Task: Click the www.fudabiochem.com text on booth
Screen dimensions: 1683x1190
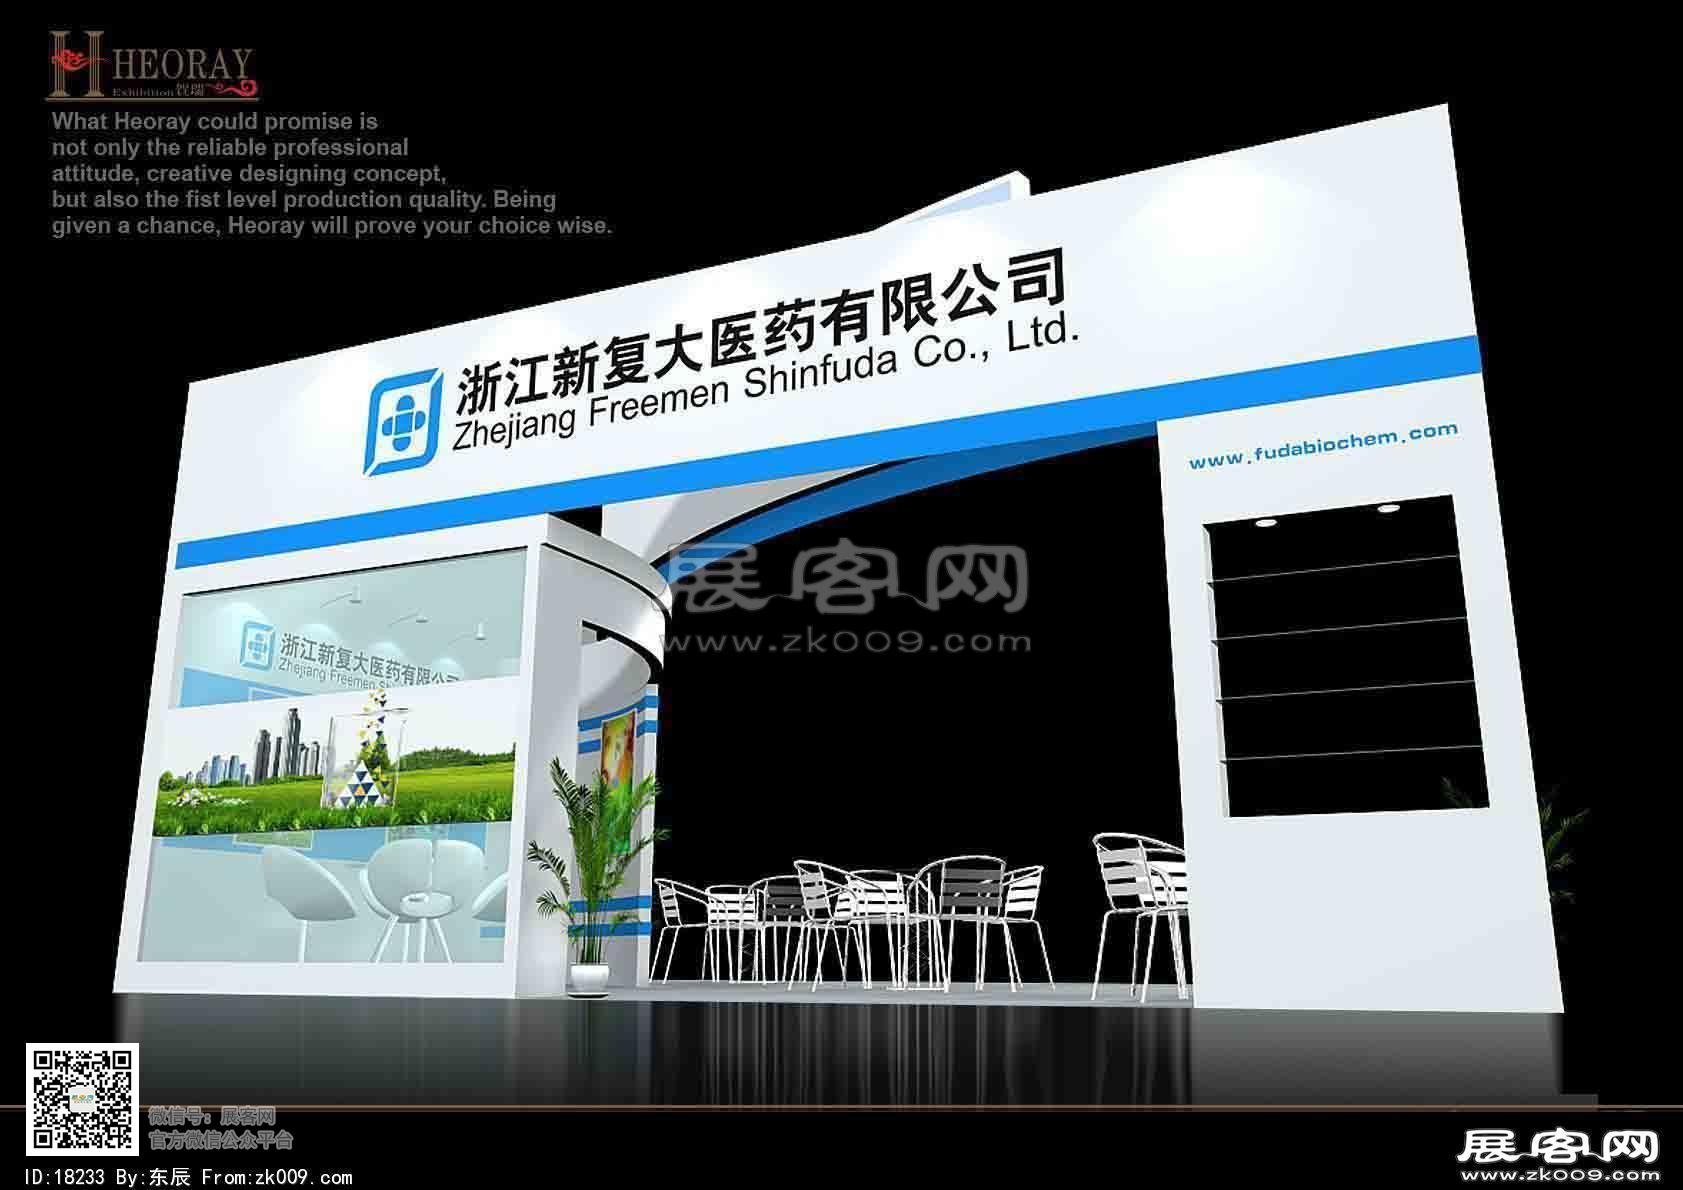Action: pos(1323,445)
